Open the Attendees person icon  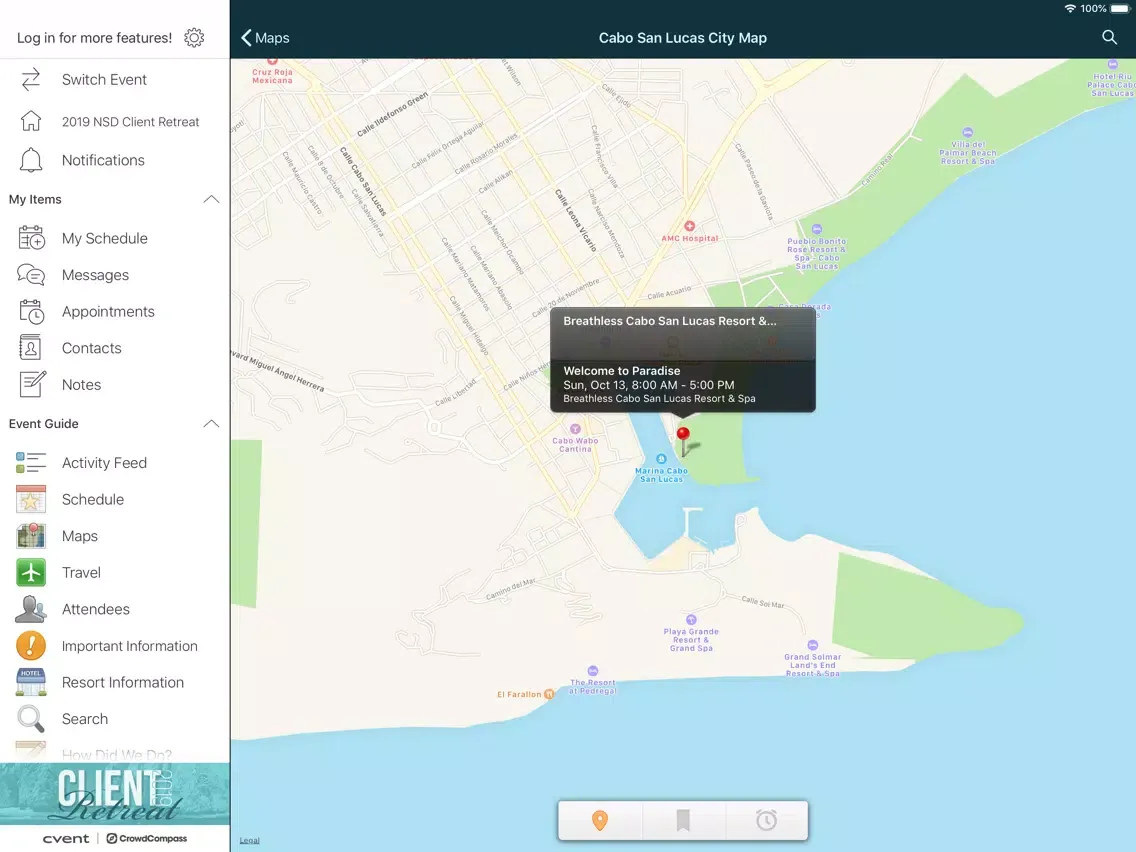(x=31, y=609)
